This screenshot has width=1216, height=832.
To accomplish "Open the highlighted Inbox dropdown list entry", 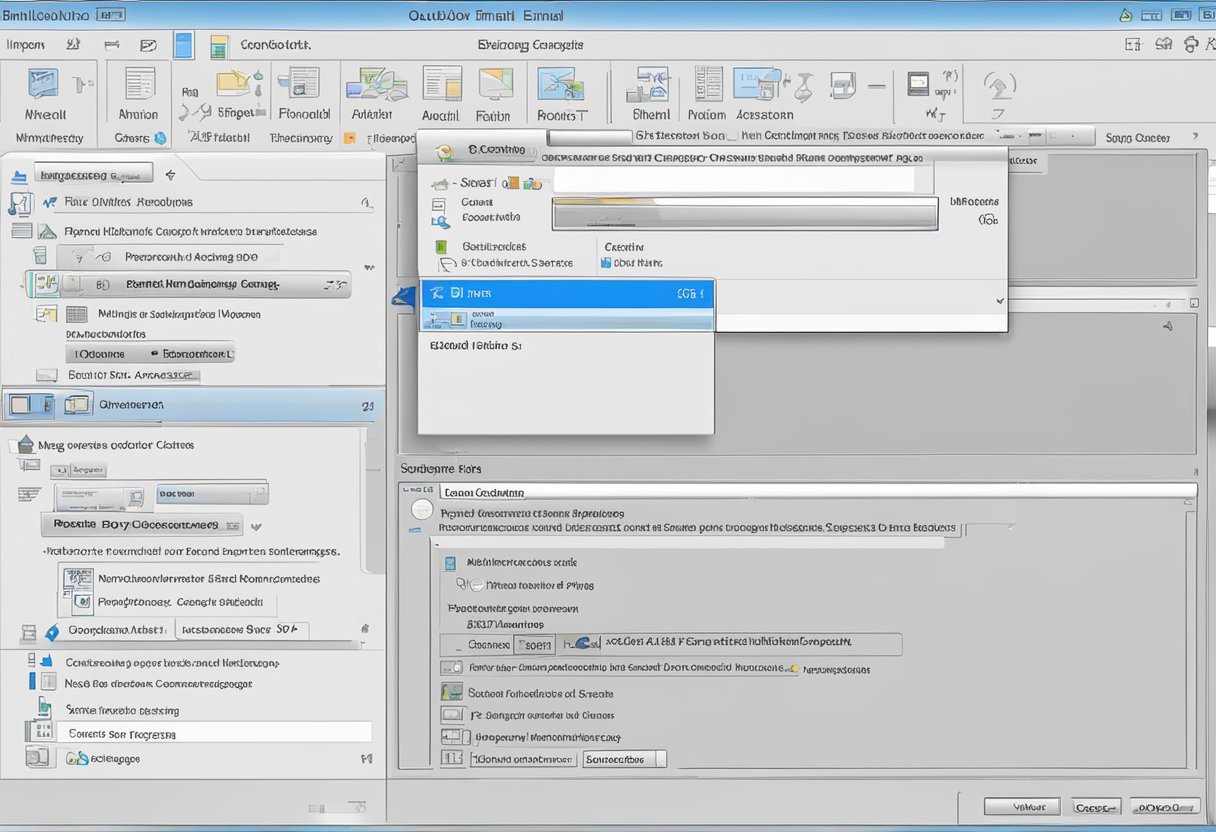I will 567,293.
